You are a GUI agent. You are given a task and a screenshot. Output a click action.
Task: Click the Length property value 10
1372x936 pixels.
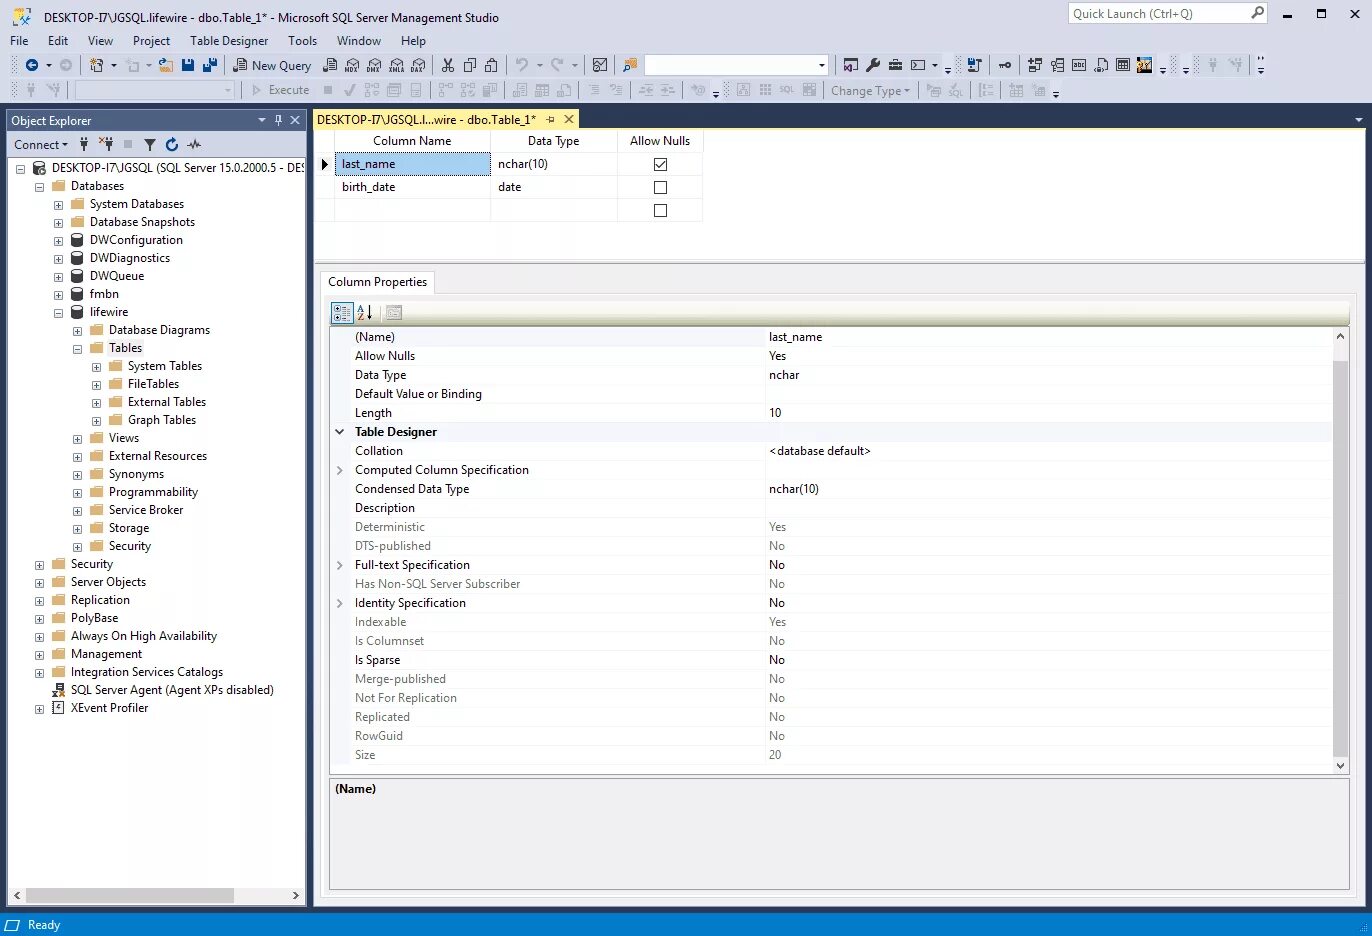click(x=775, y=413)
